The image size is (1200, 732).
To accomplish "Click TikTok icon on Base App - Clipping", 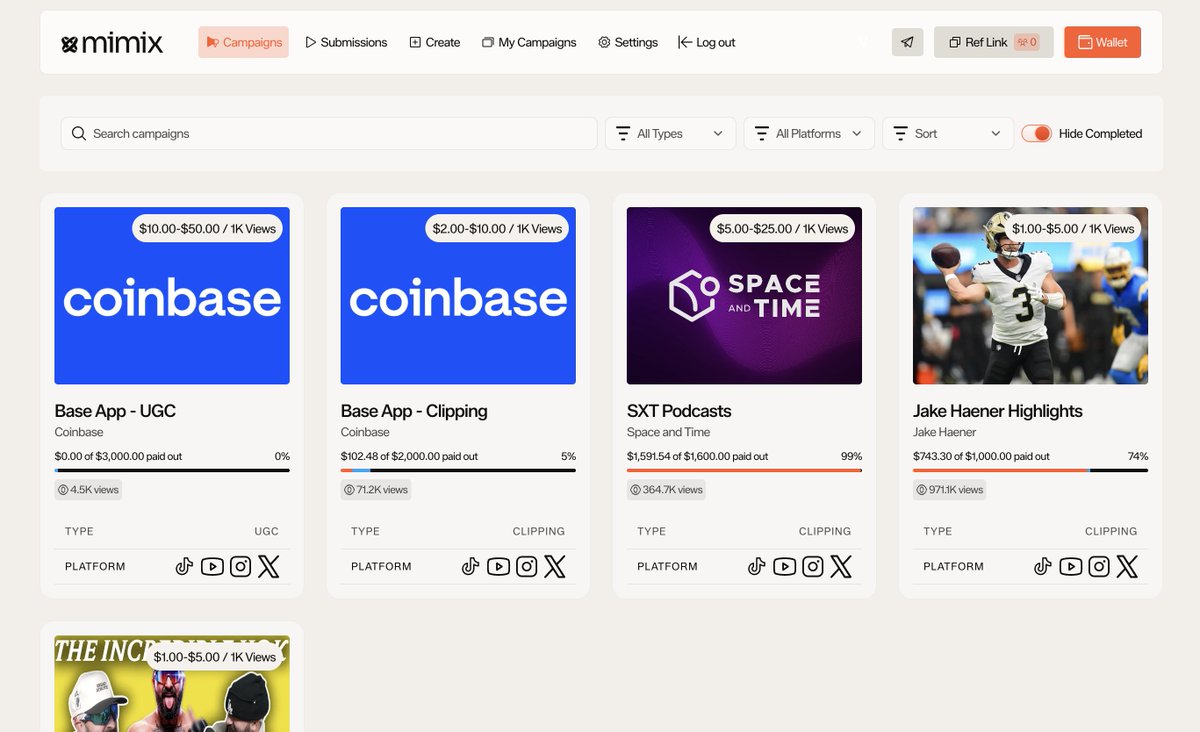I will coord(470,567).
